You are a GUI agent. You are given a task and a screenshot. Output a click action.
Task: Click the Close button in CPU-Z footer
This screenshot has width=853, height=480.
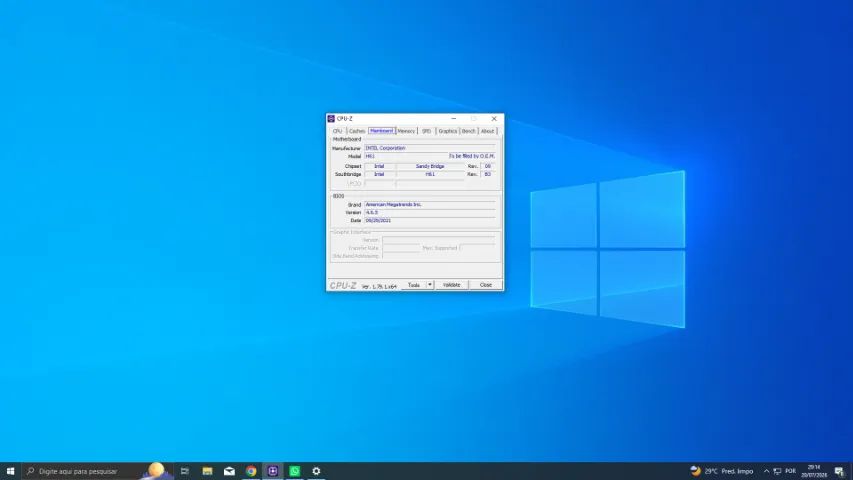coord(486,285)
